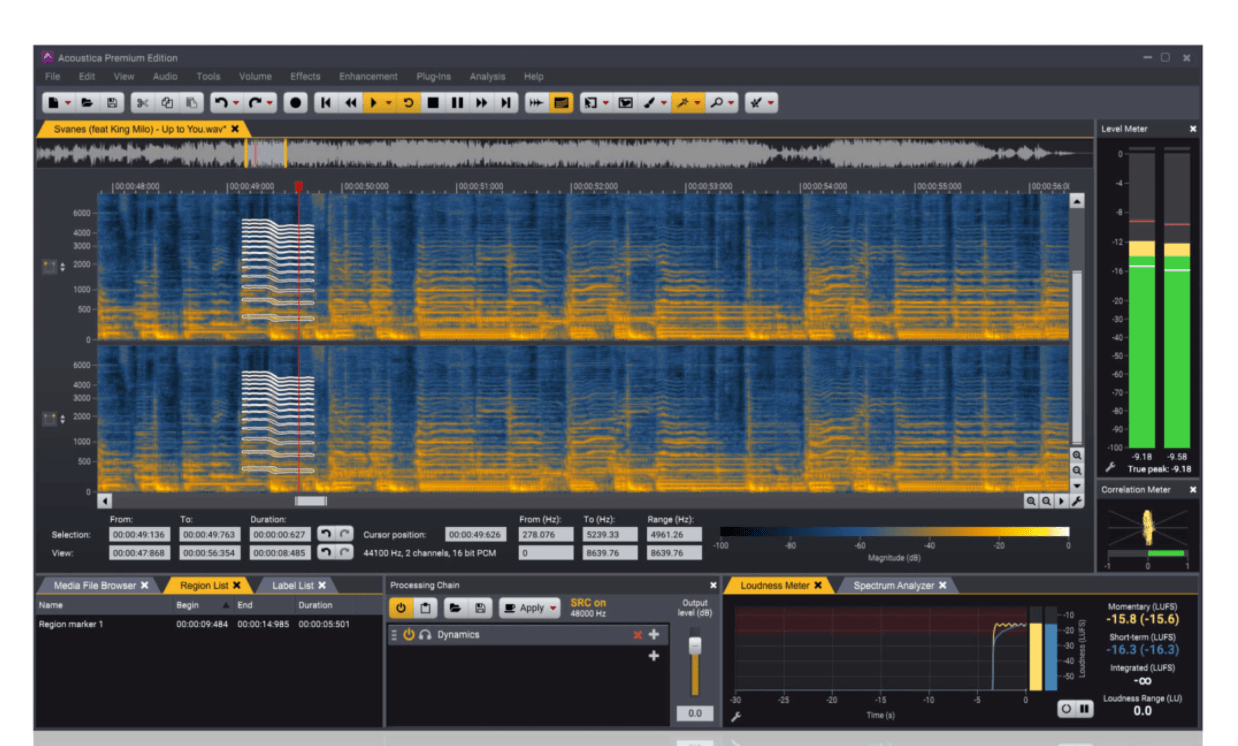1238x746 pixels.
Task: Open the retouch tool dropdown at toolbar end
Action: [771, 102]
